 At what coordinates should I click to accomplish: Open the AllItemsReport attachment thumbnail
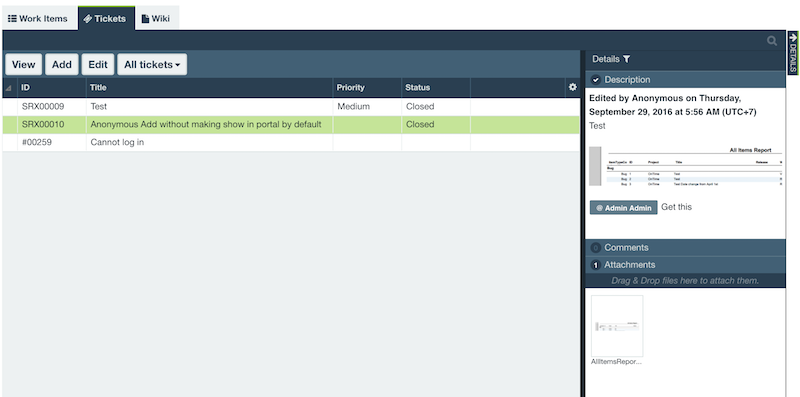[x=617, y=326]
